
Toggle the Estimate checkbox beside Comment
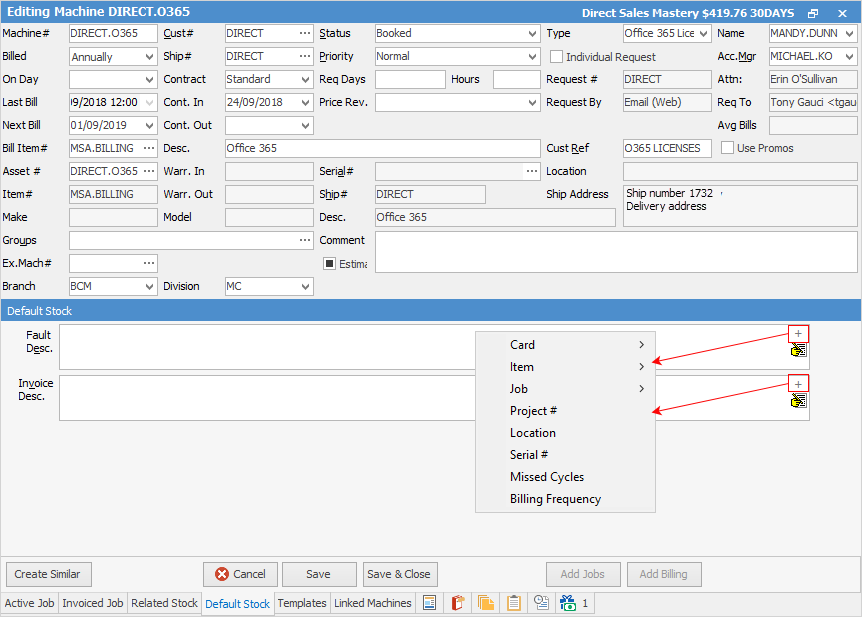pyautogui.click(x=329, y=264)
